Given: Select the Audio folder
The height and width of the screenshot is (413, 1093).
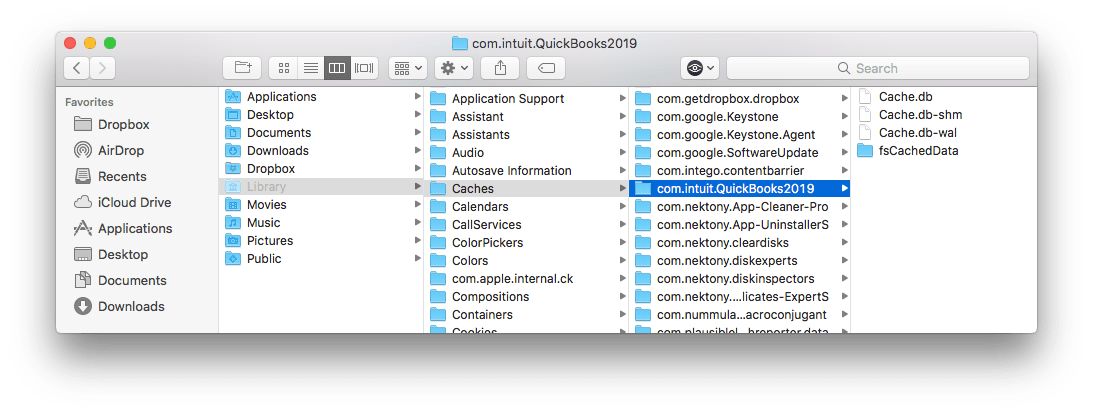Looking at the screenshot, I should pos(526,153).
